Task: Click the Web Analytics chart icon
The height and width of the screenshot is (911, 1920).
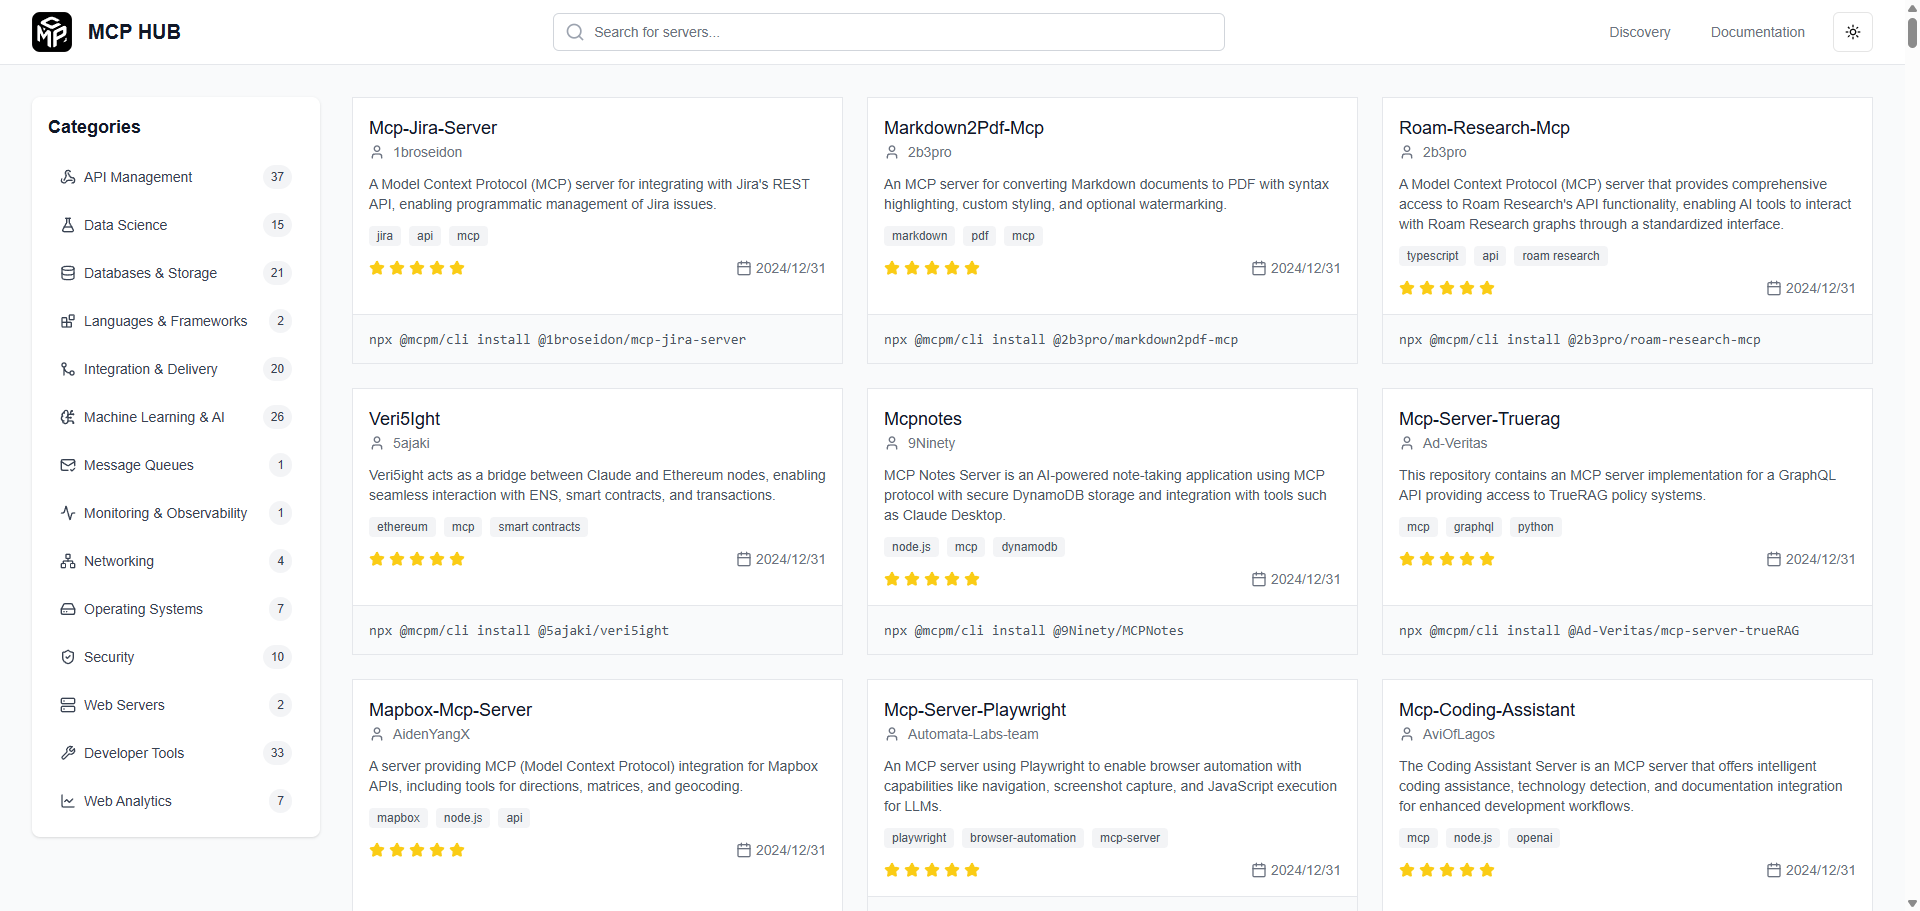Action: click(x=68, y=801)
